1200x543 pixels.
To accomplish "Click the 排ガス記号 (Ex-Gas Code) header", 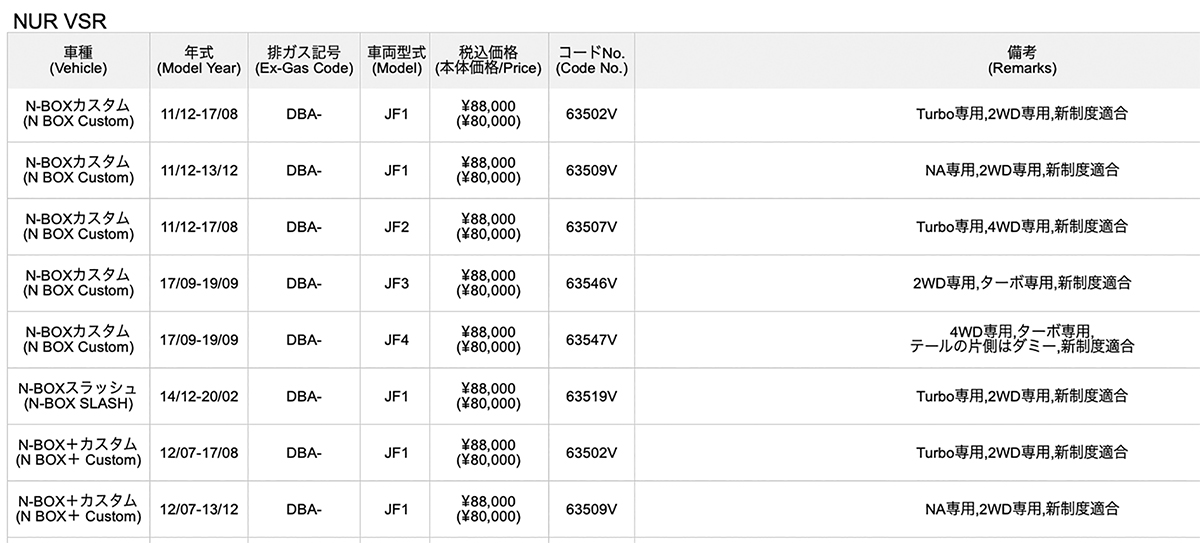I will (304, 60).
